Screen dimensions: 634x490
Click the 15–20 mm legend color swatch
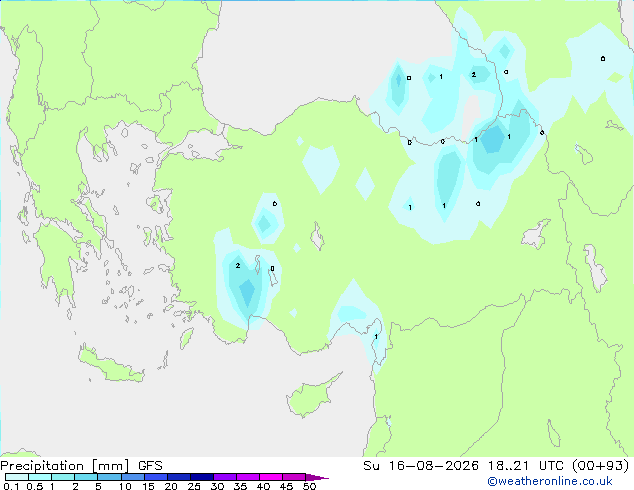pyautogui.click(x=155, y=477)
